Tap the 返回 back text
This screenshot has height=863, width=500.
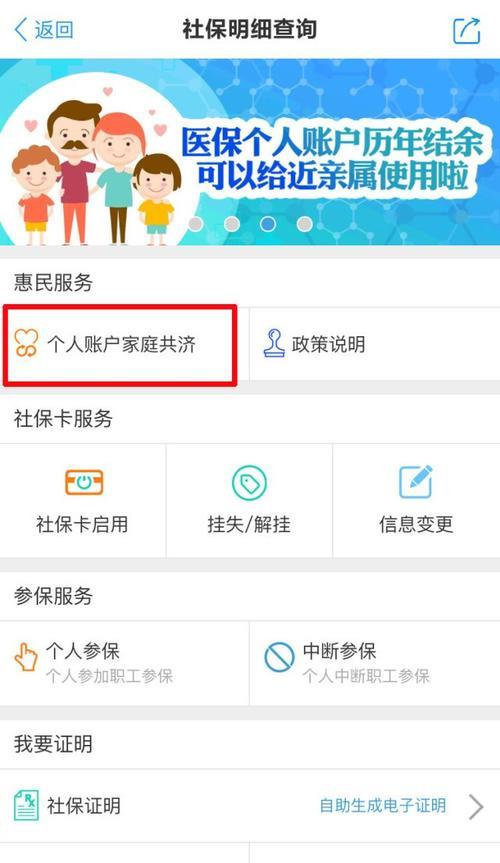tap(54, 30)
